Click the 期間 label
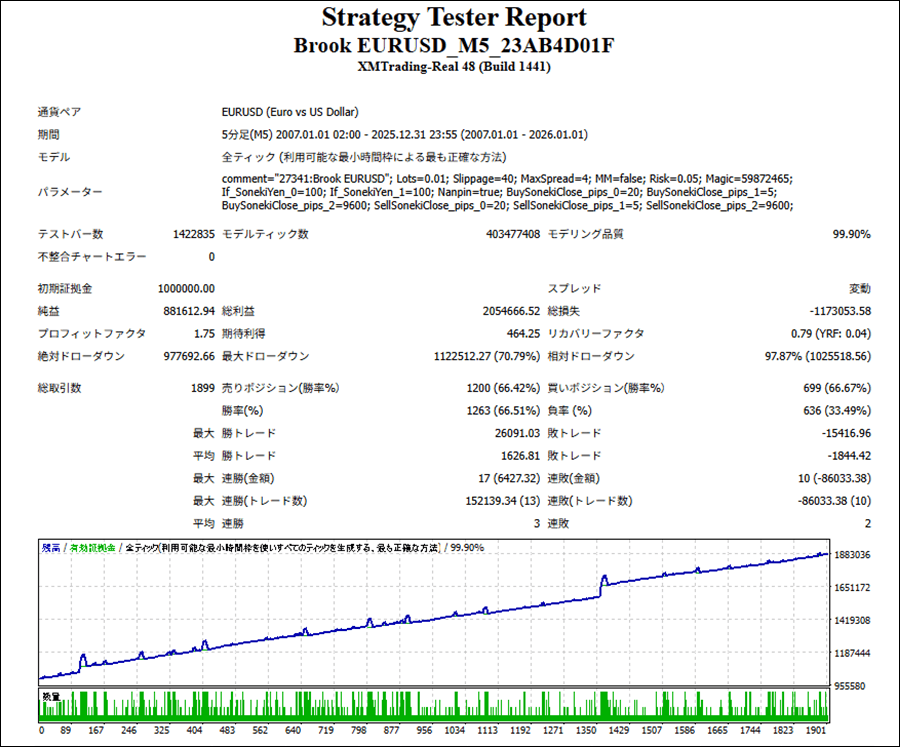900x747 pixels. pos(48,135)
